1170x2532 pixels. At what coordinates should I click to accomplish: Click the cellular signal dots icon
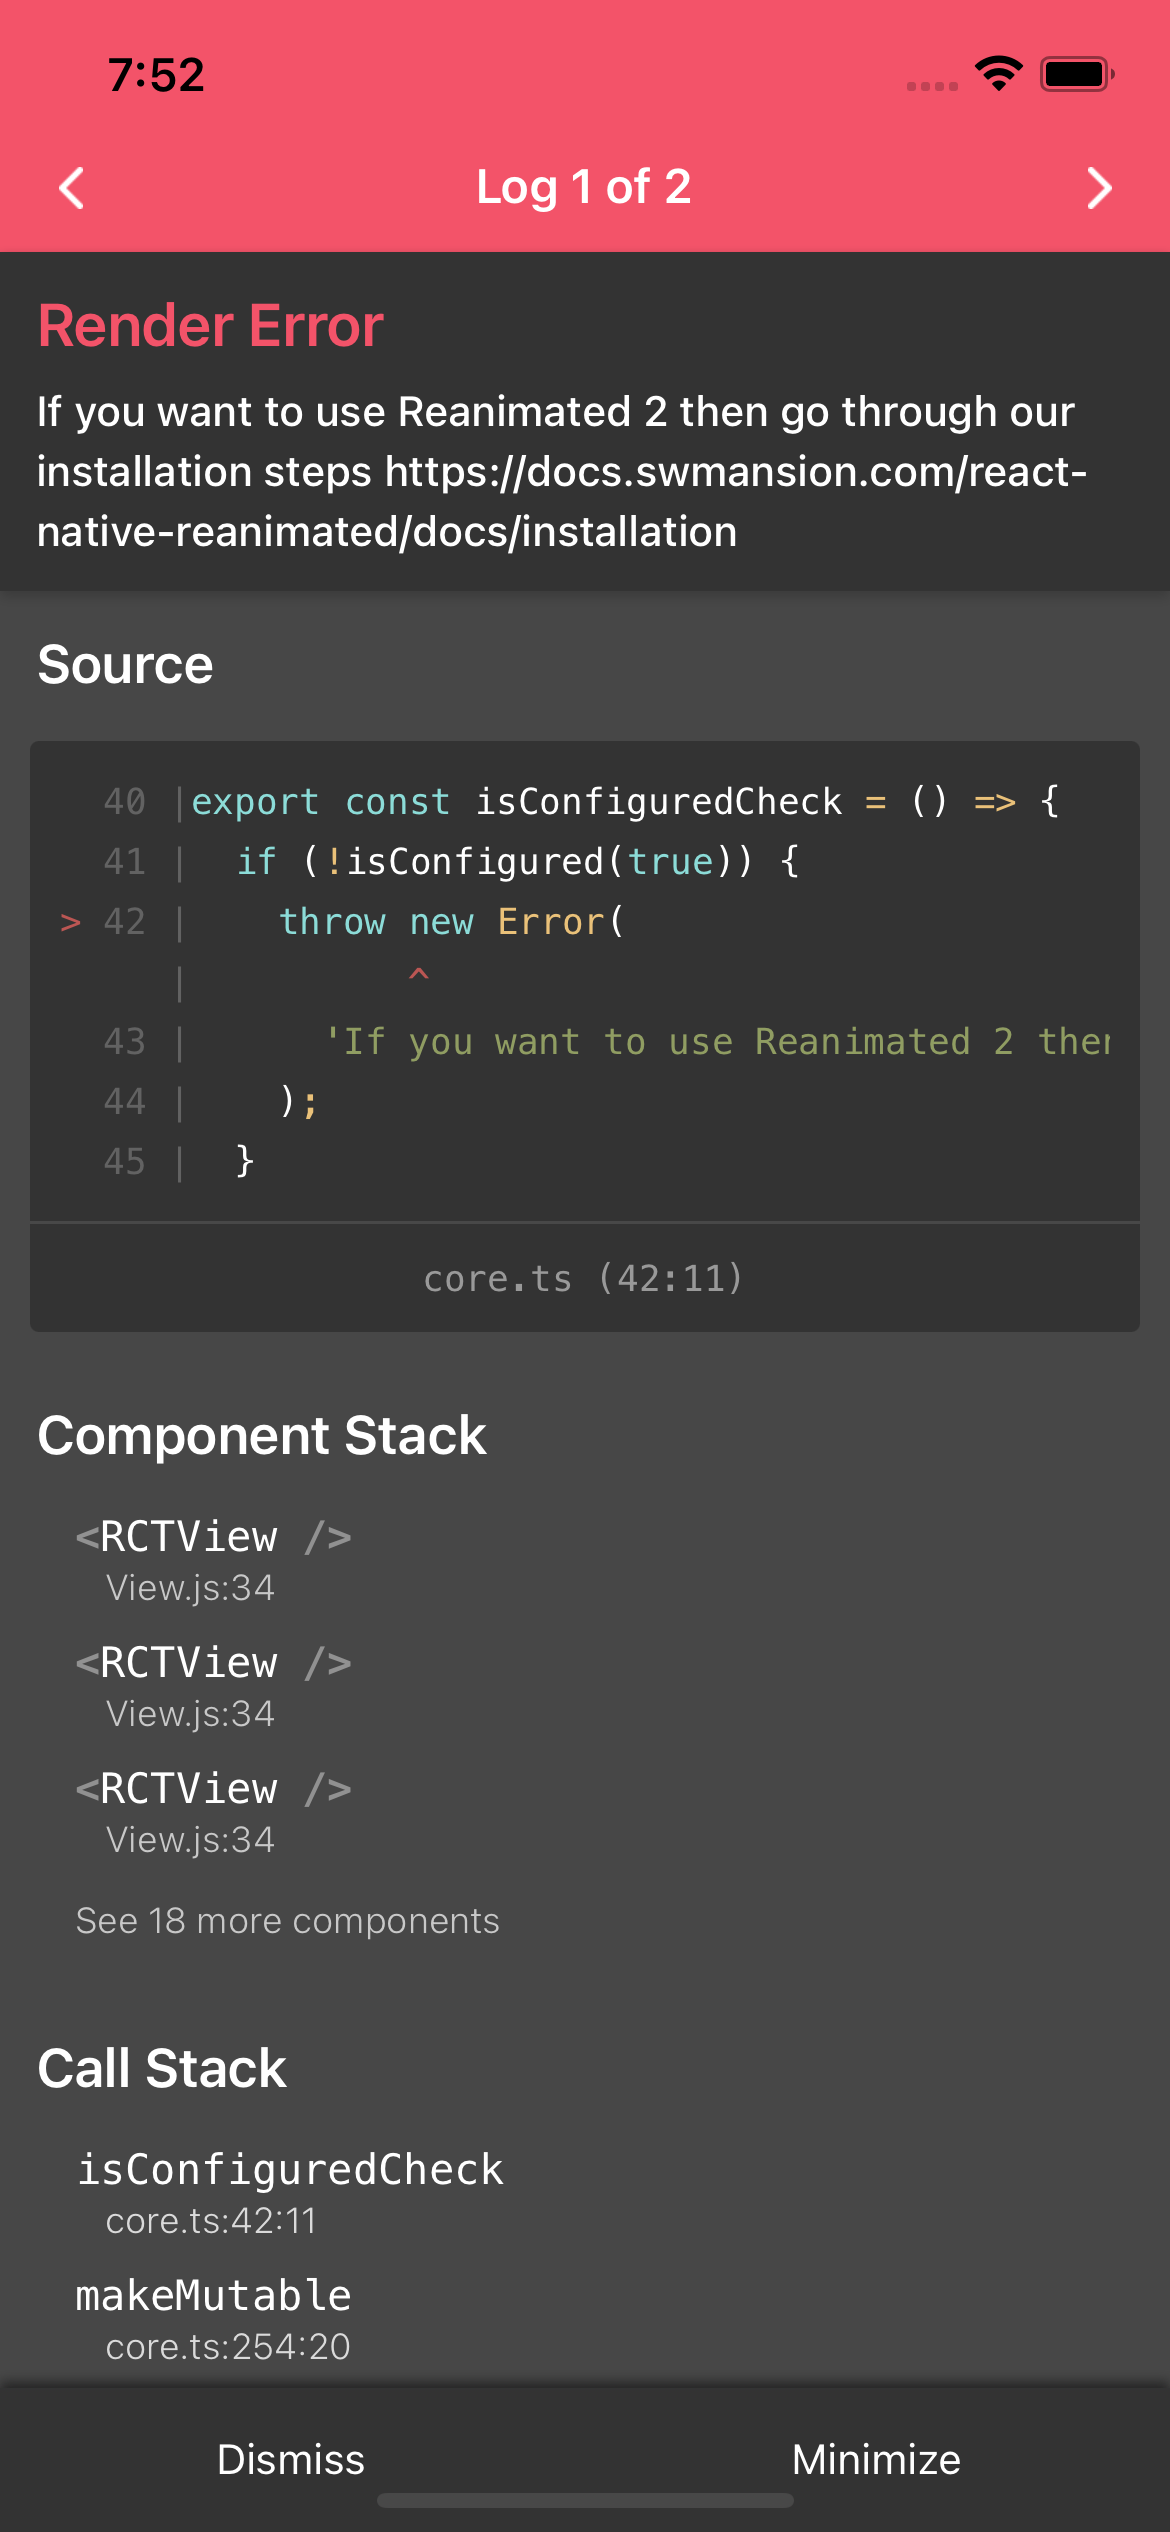click(x=930, y=86)
